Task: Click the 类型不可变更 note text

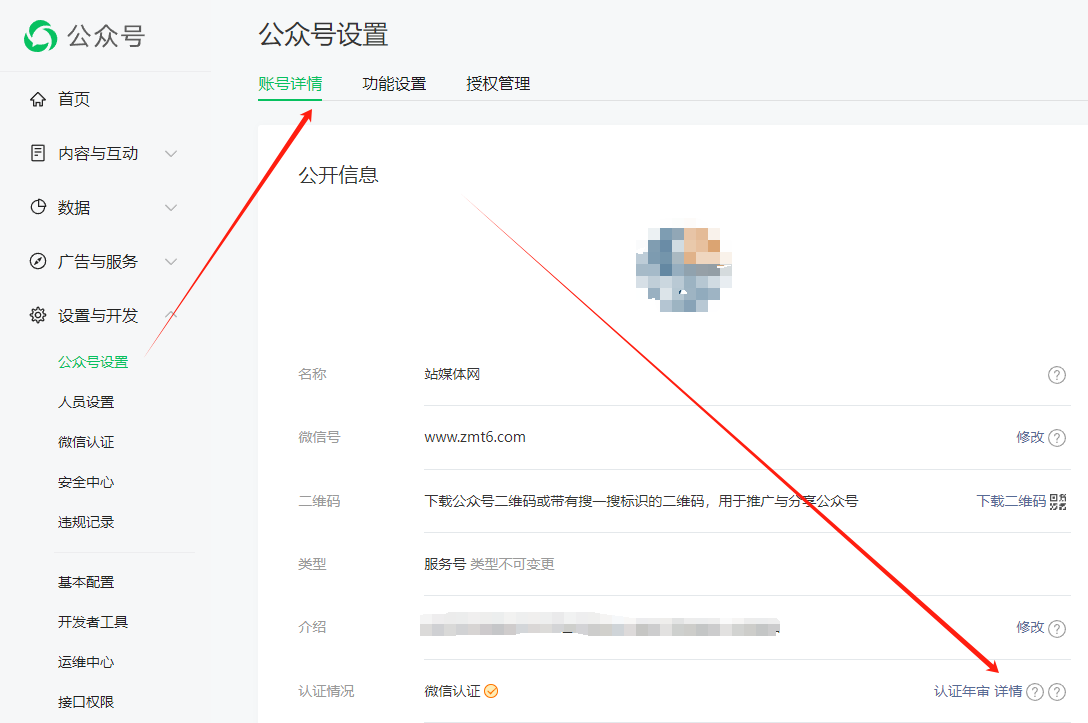Action: click(512, 564)
